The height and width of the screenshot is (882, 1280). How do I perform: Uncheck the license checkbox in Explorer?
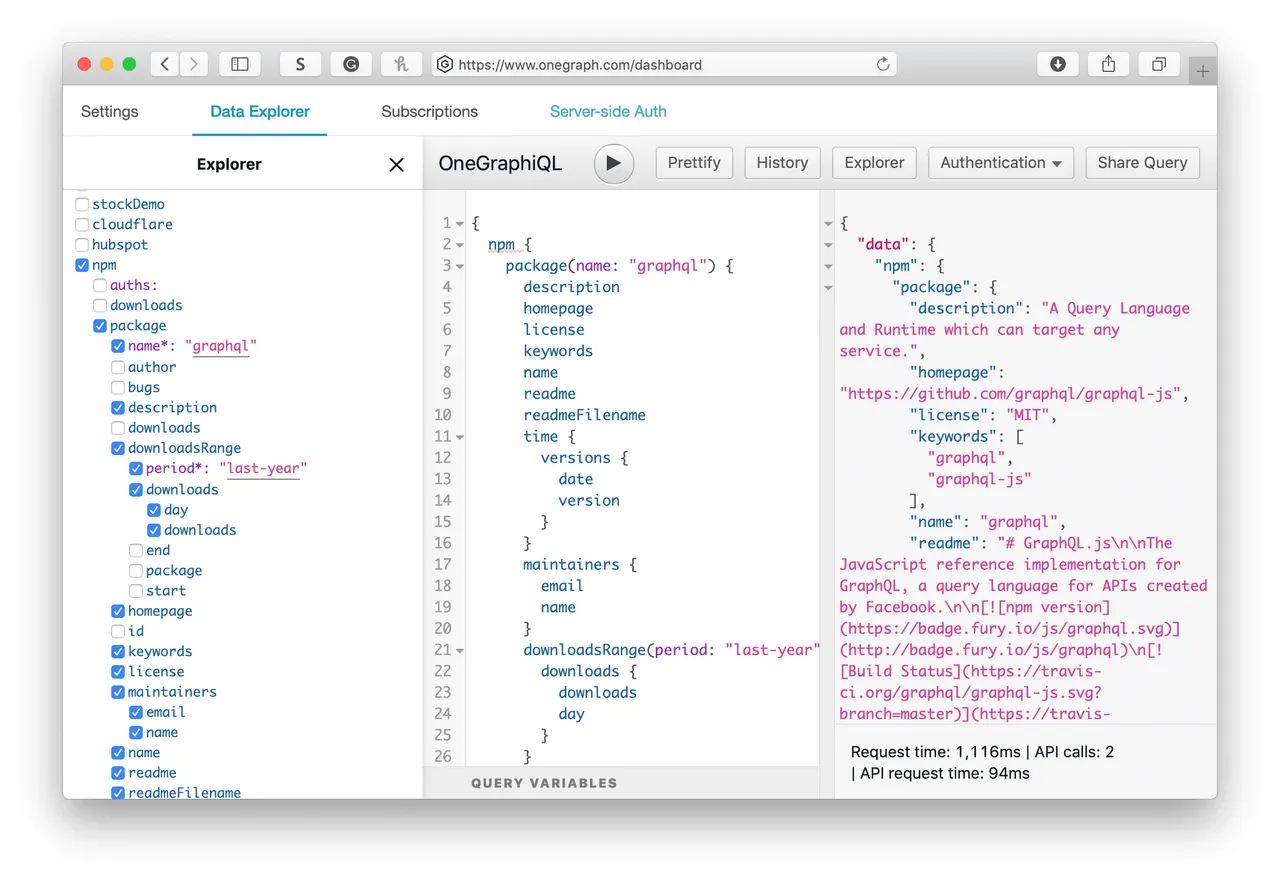click(118, 672)
